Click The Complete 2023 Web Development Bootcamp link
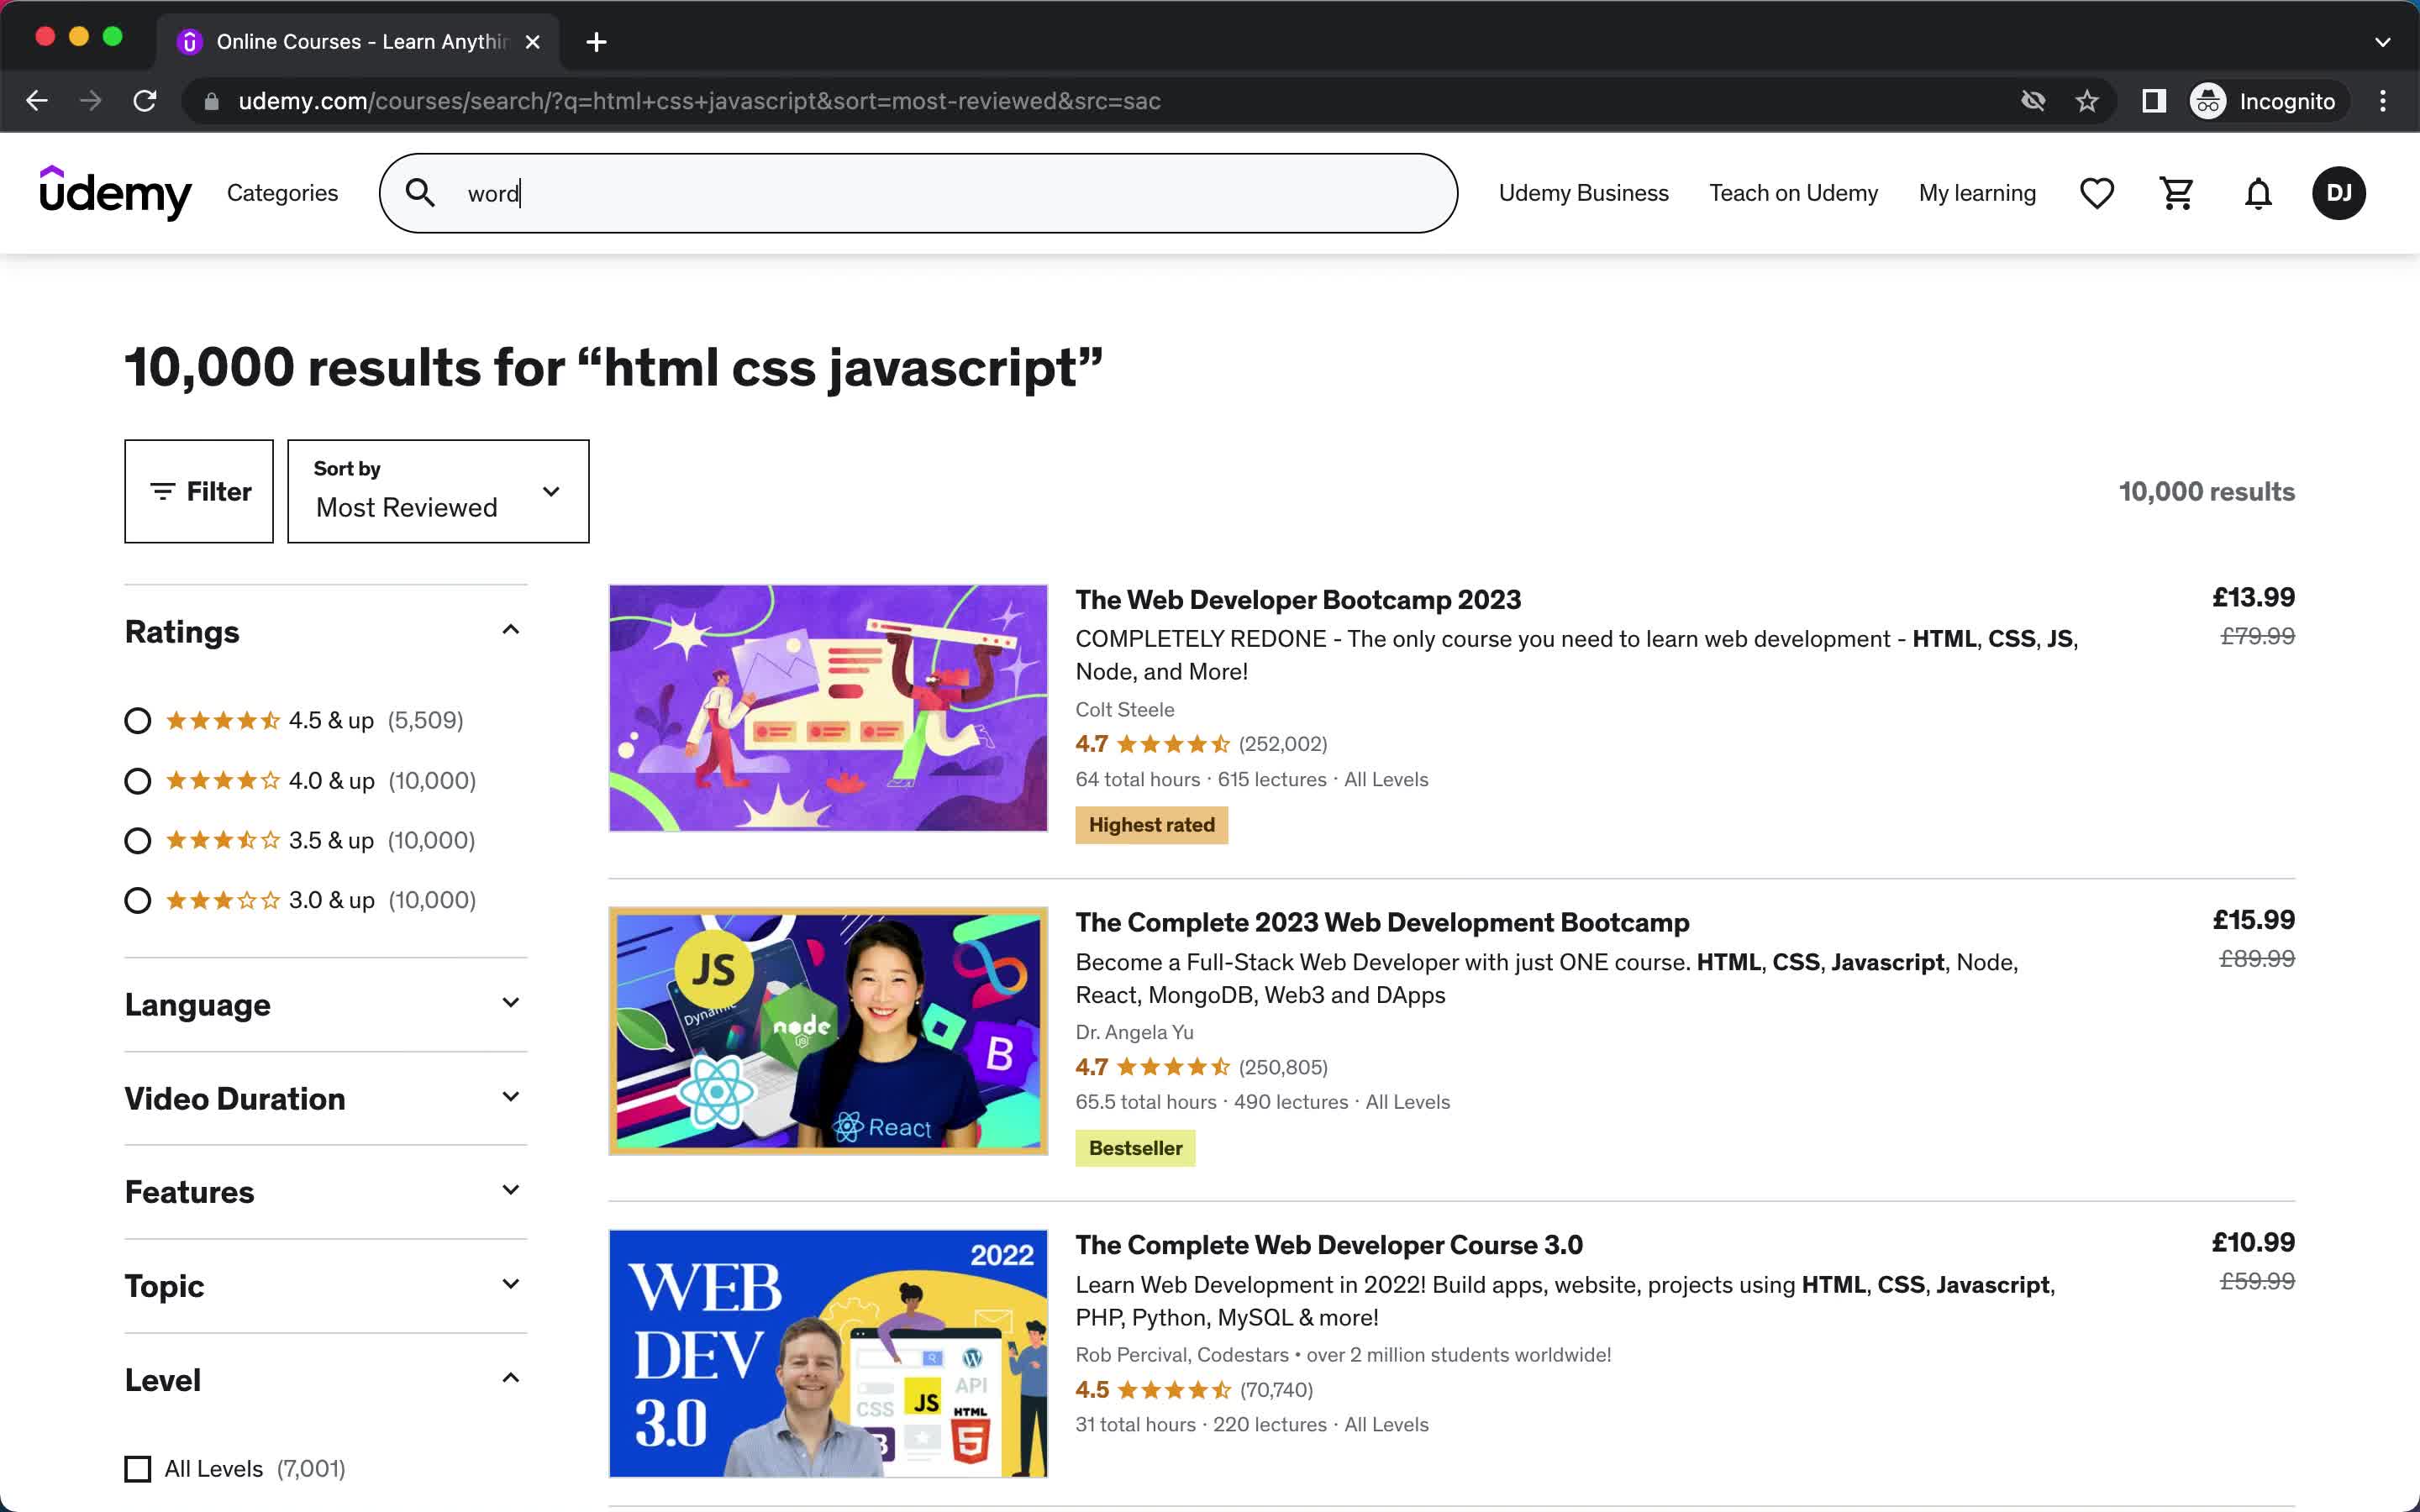The height and width of the screenshot is (1512, 2420). [1381, 921]
